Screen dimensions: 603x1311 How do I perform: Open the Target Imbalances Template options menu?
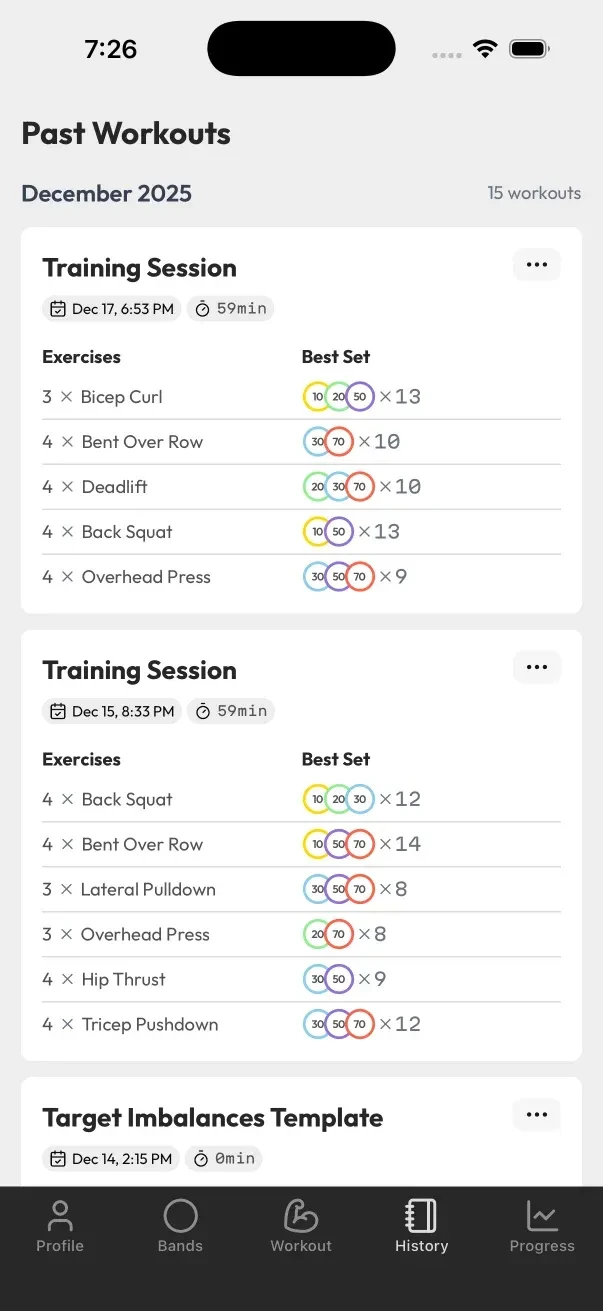click(x=536, y=1115)
